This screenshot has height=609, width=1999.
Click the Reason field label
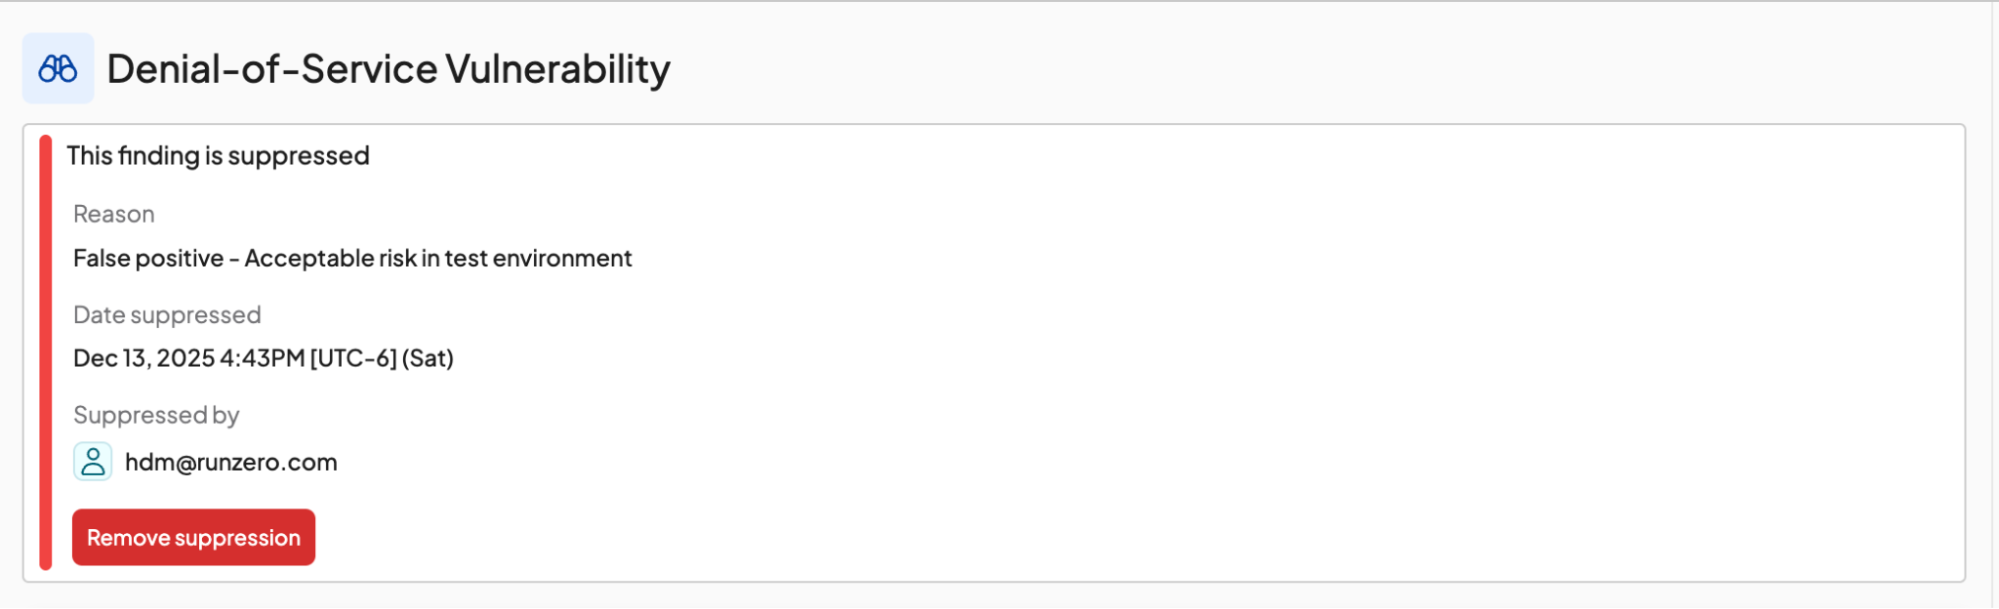click(114, 214)
